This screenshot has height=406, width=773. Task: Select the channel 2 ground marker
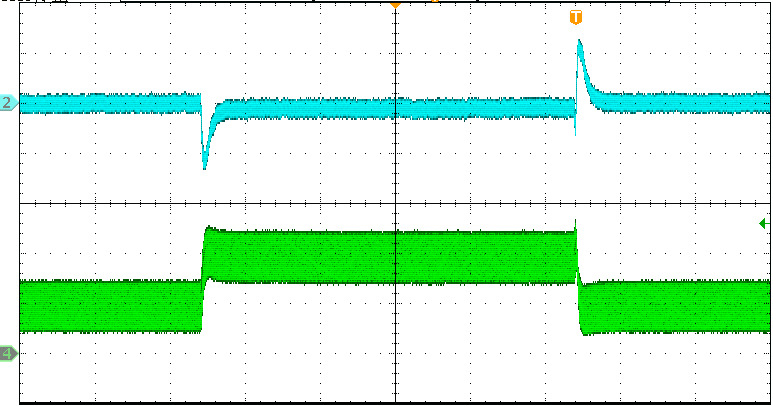pyautogui.click(x=8, y=103)
